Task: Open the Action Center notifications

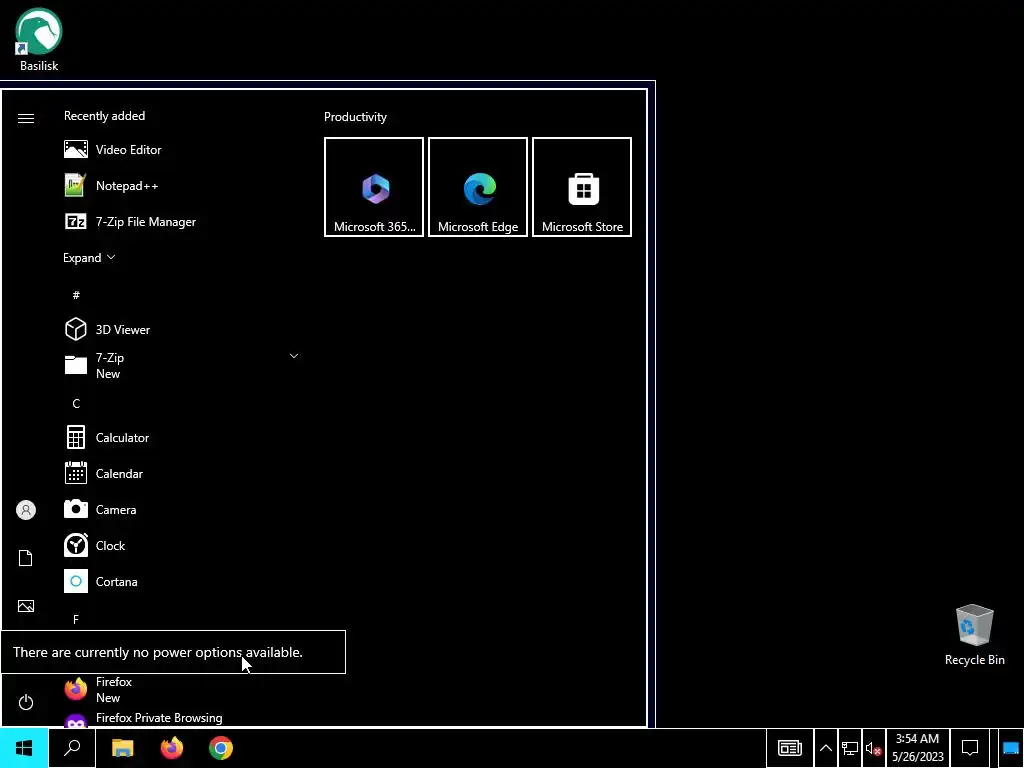Action: (970, 748)
